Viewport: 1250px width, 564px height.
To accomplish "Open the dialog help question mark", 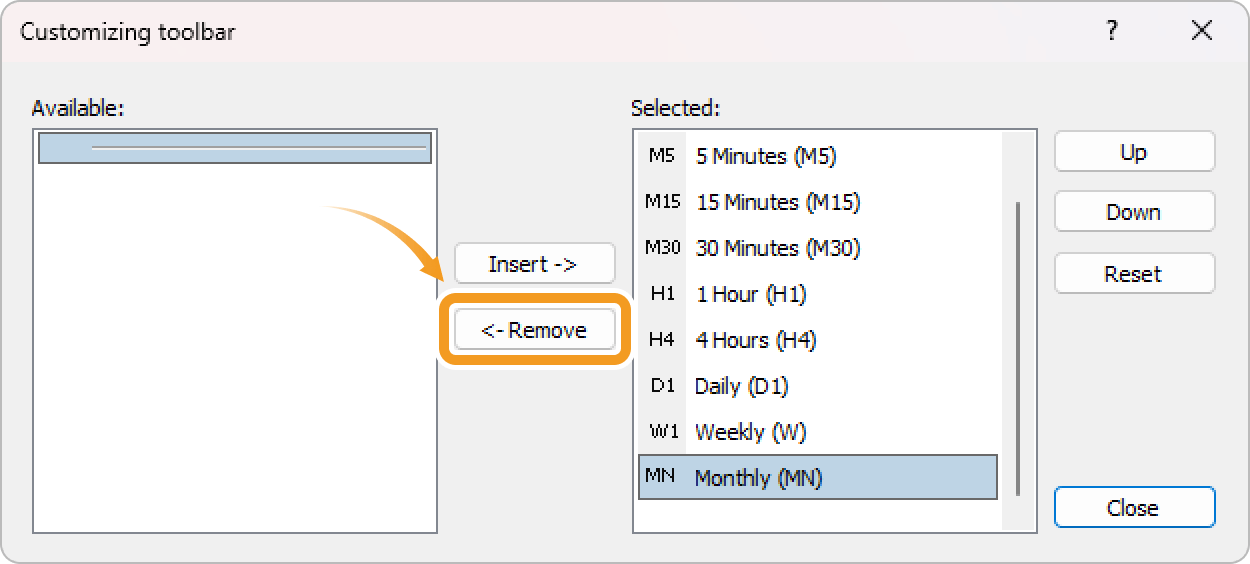I will coord(1111,31).
